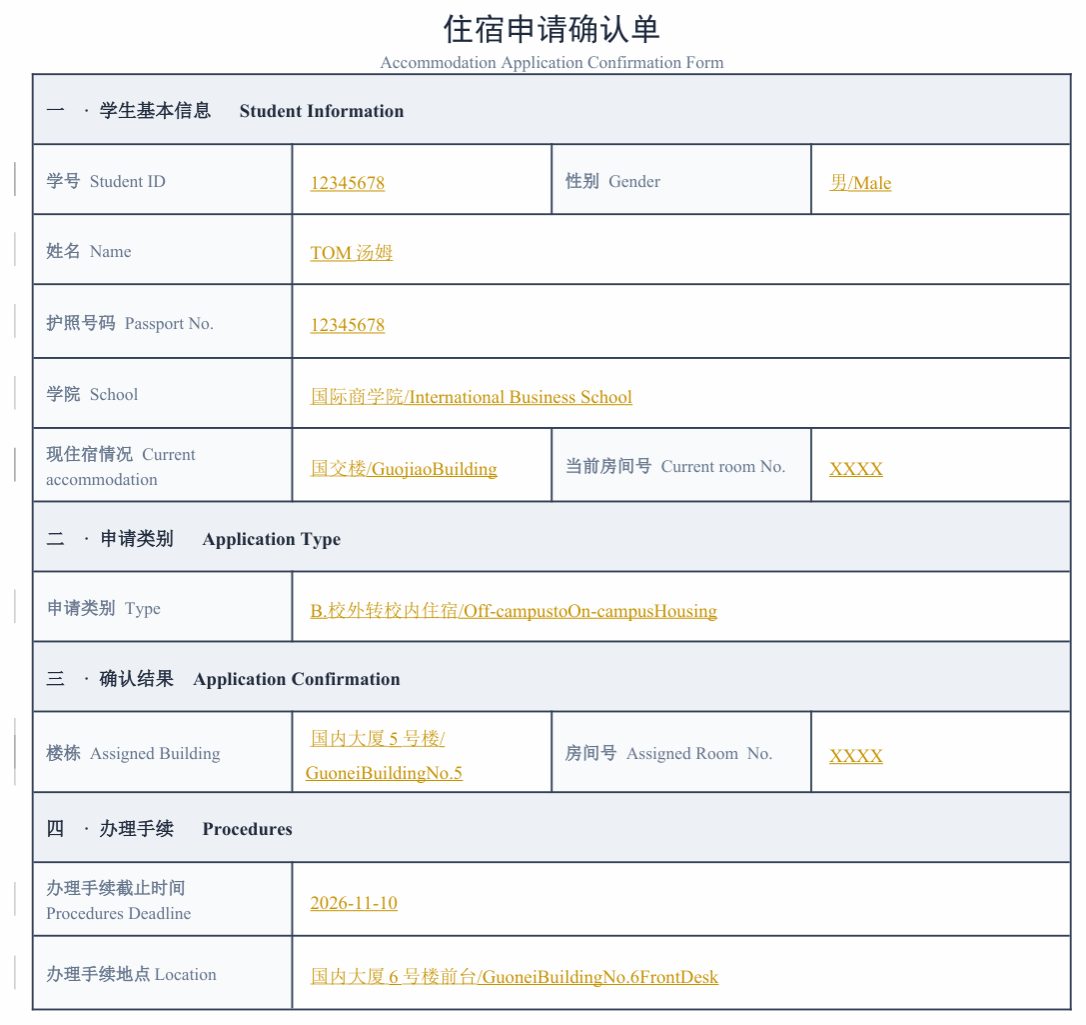The height and width of the screenshot is (1025, 1086).
Task: Click the gender value 男/Male
Action: point(860,183)
